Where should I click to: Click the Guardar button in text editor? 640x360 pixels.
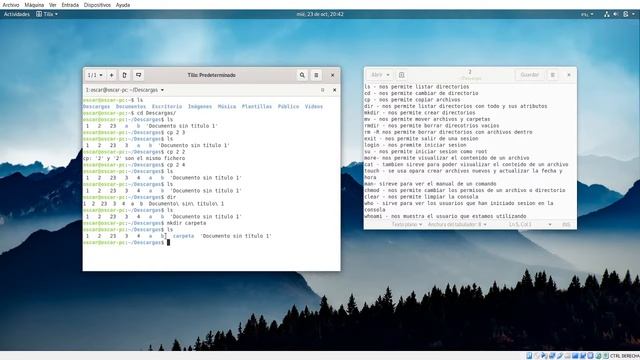[x=529, y=75]
